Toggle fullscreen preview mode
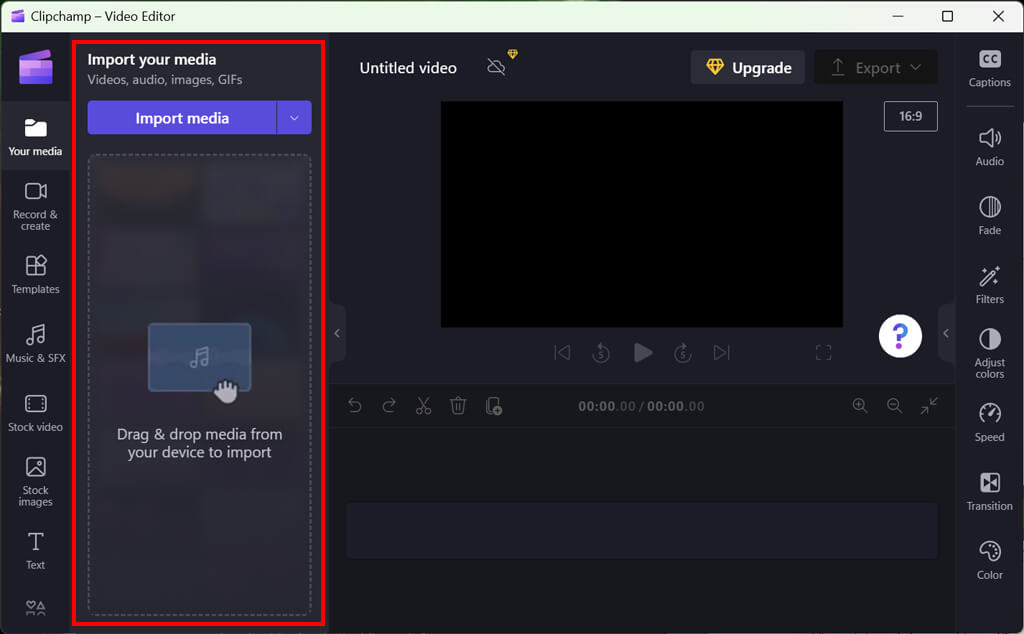The height and width of the screenshot is (634, 1024). 823,352
